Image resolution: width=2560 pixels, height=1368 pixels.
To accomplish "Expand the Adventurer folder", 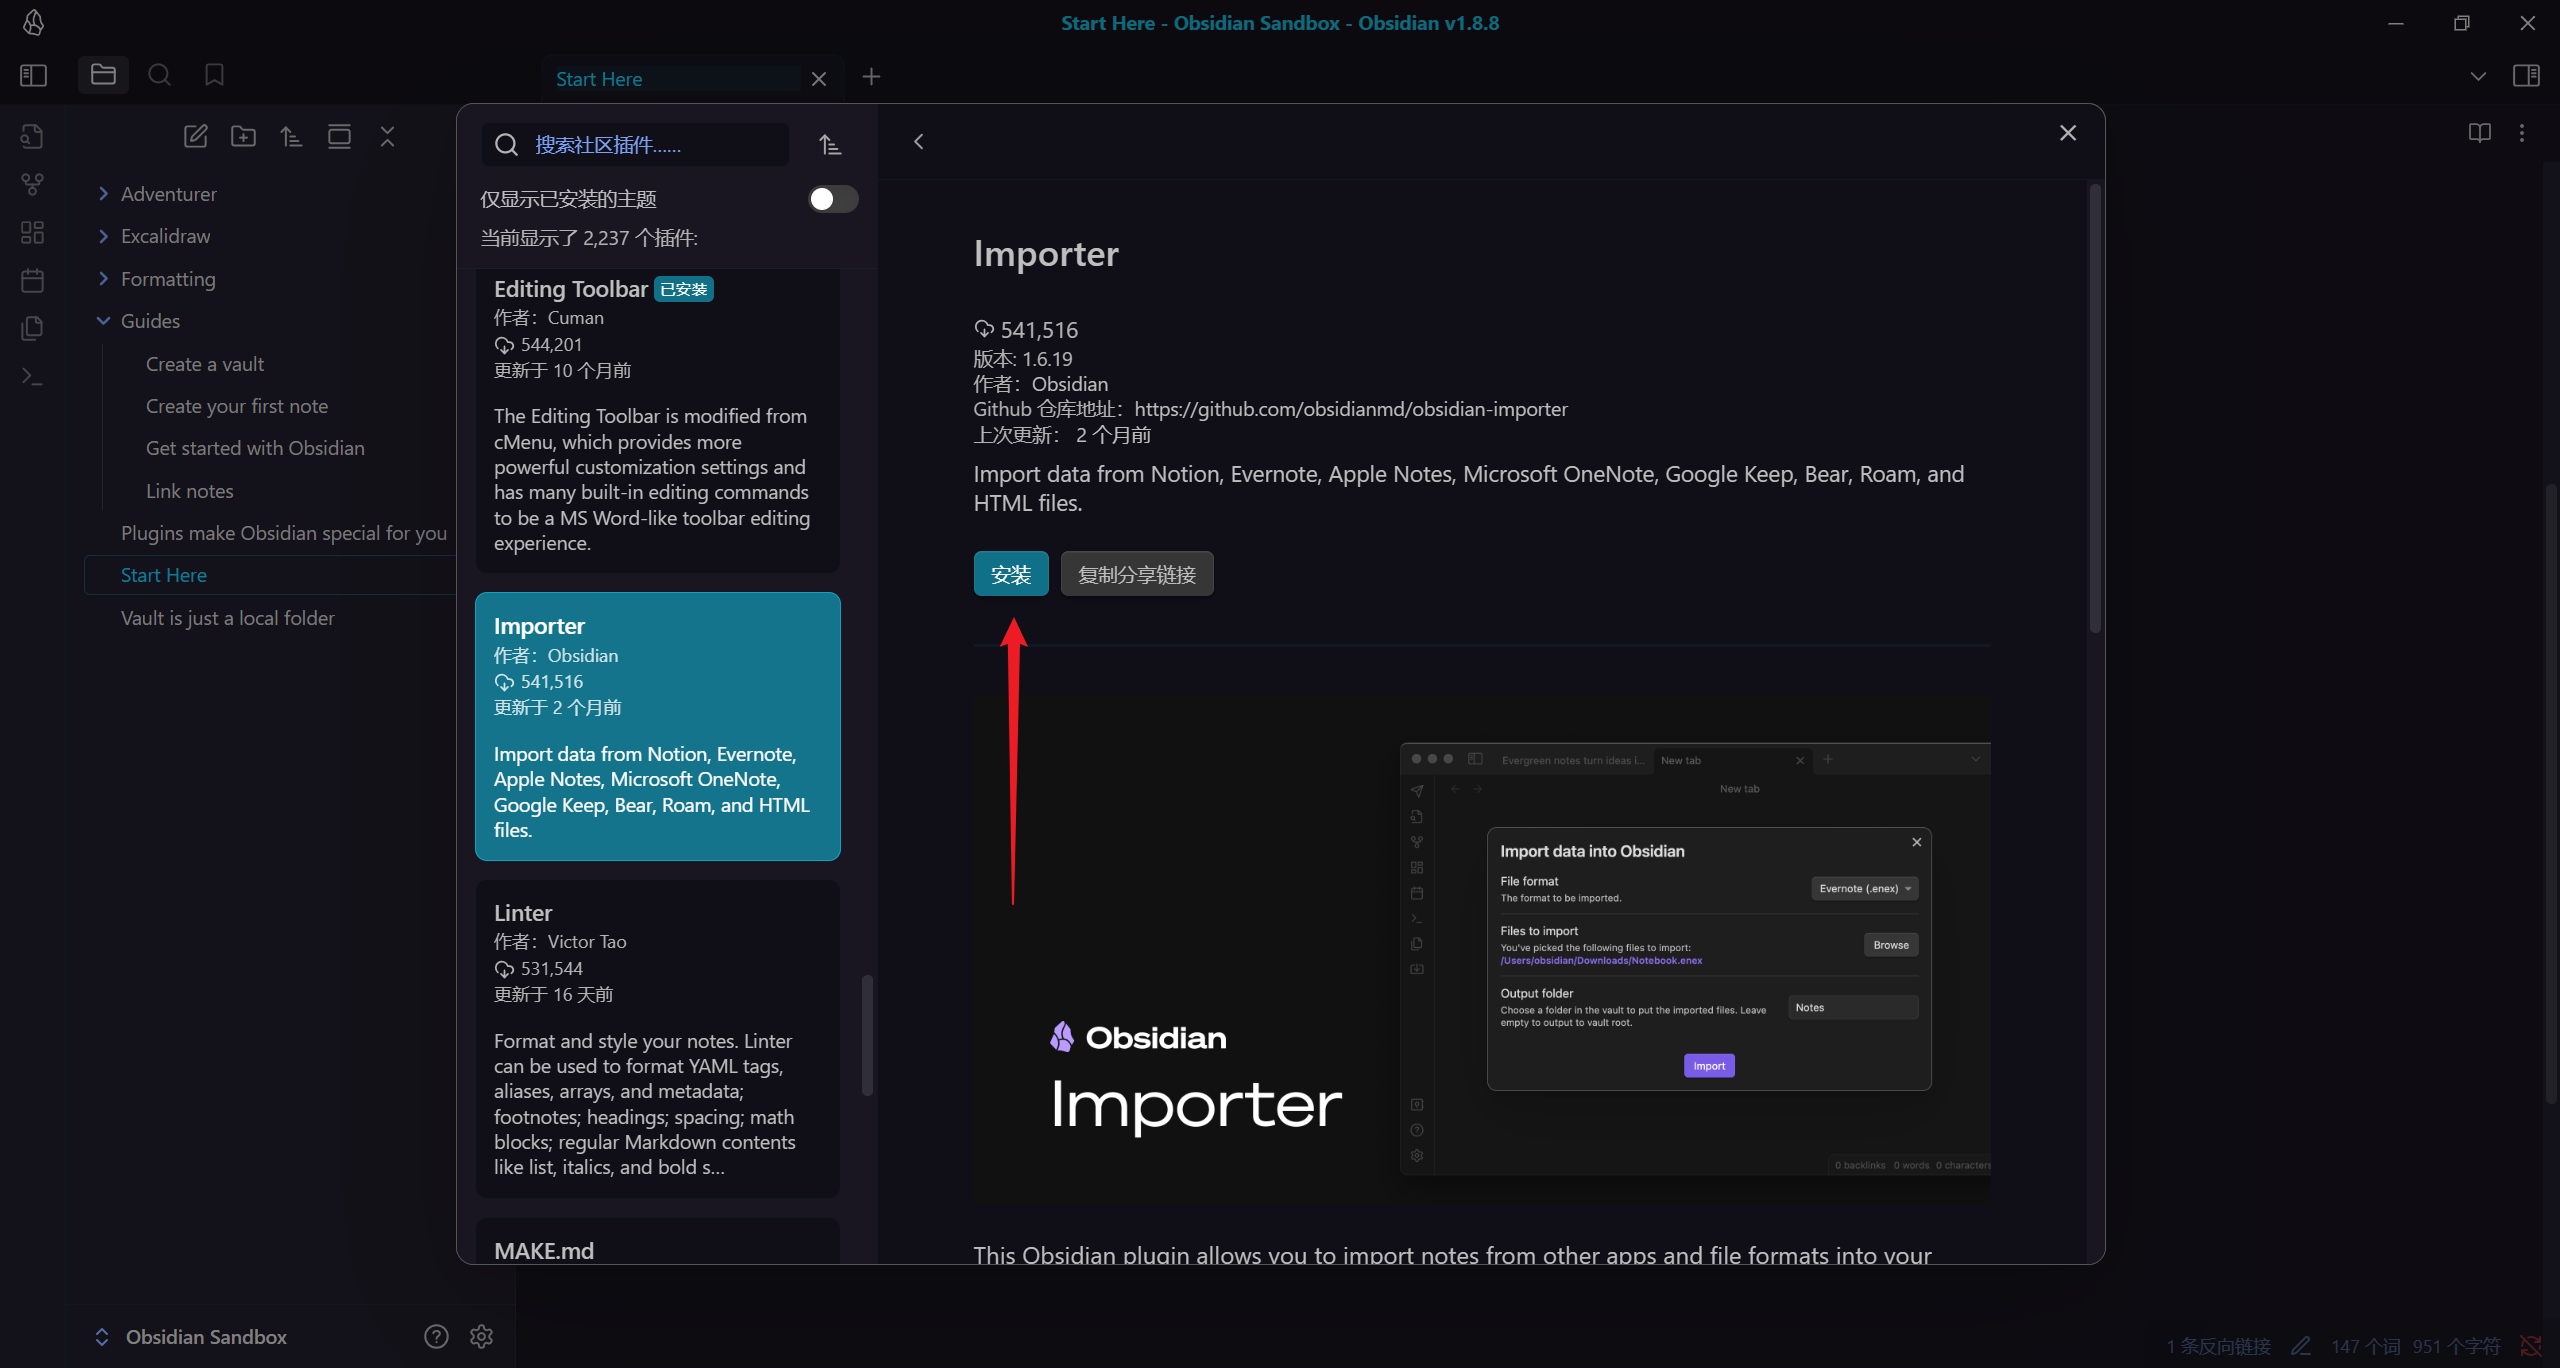I will point(168,194).
